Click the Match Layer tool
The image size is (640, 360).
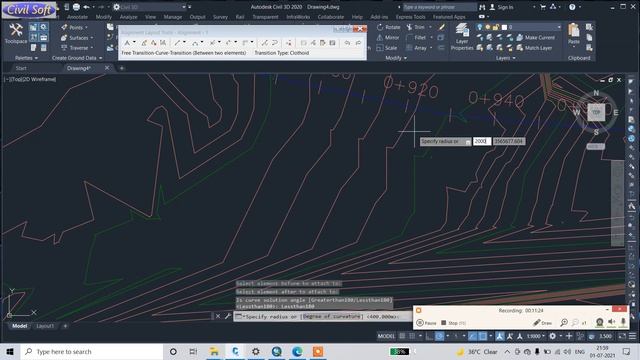tap(534, 48)
